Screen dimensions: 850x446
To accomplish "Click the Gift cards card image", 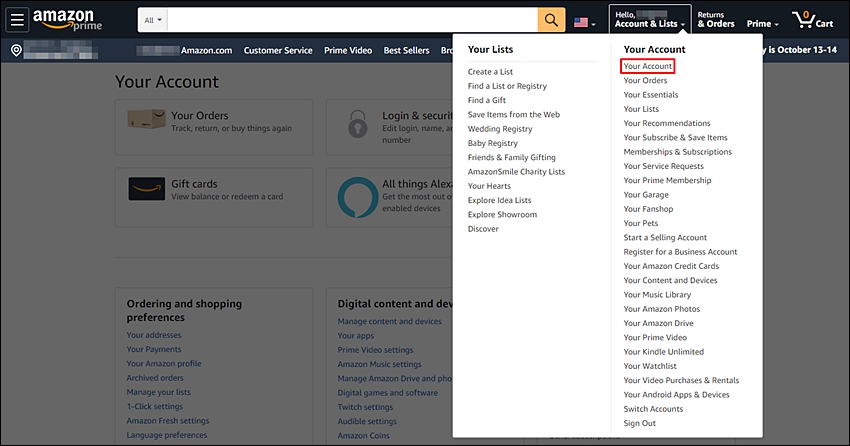I will click(x=147, y=189).
